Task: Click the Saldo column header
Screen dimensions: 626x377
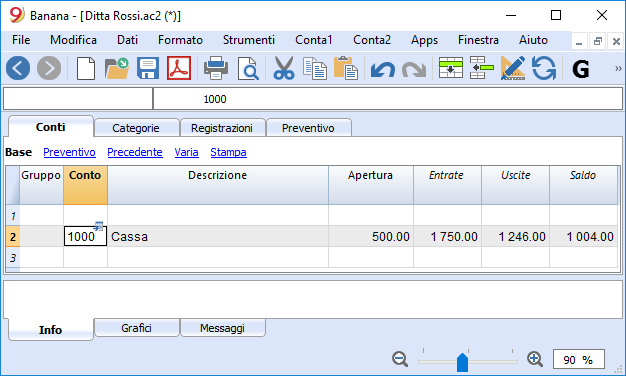Action: (583, 185)
